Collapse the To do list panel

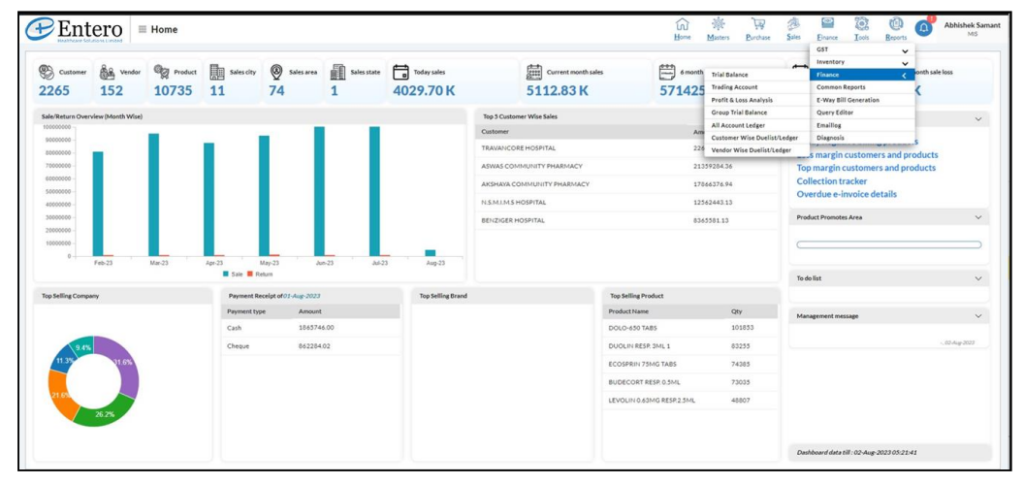(x=978, y=278)
